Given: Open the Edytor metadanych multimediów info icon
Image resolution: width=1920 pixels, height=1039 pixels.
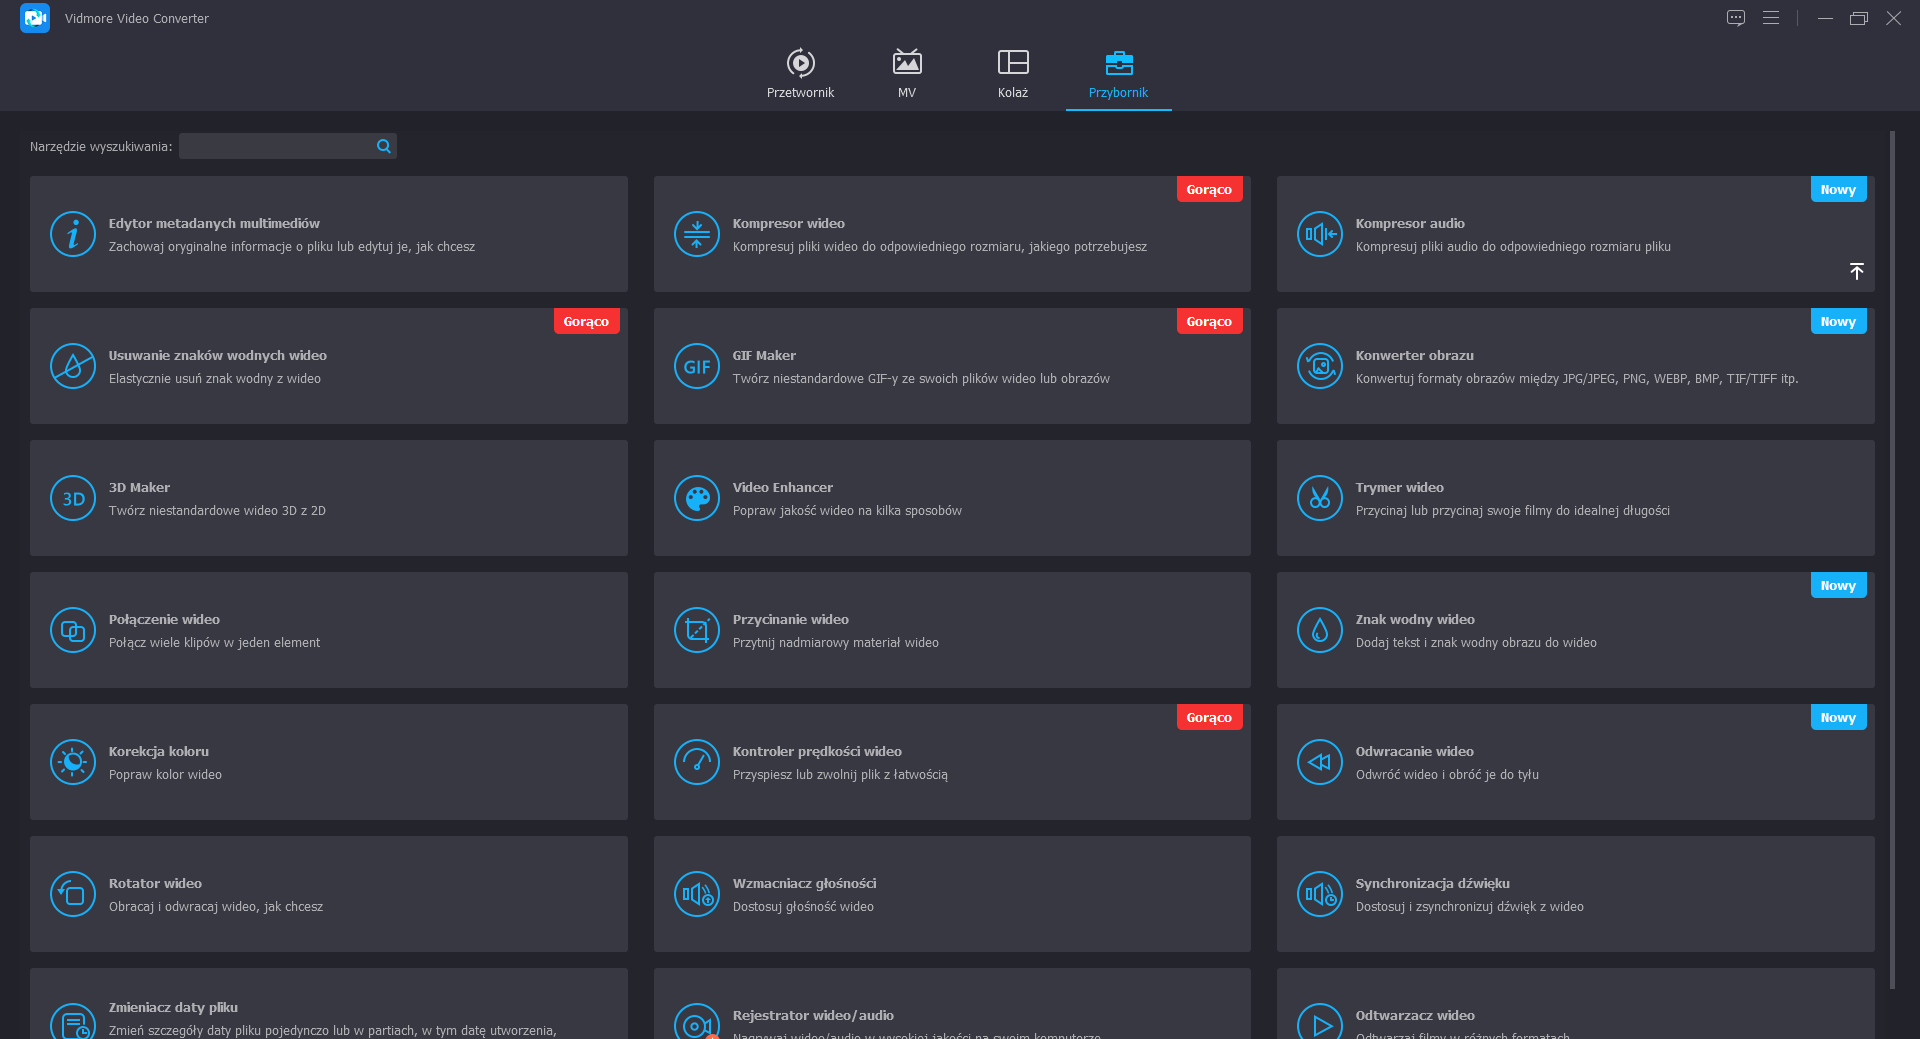Looking at the screenshot, I should 73,234.
